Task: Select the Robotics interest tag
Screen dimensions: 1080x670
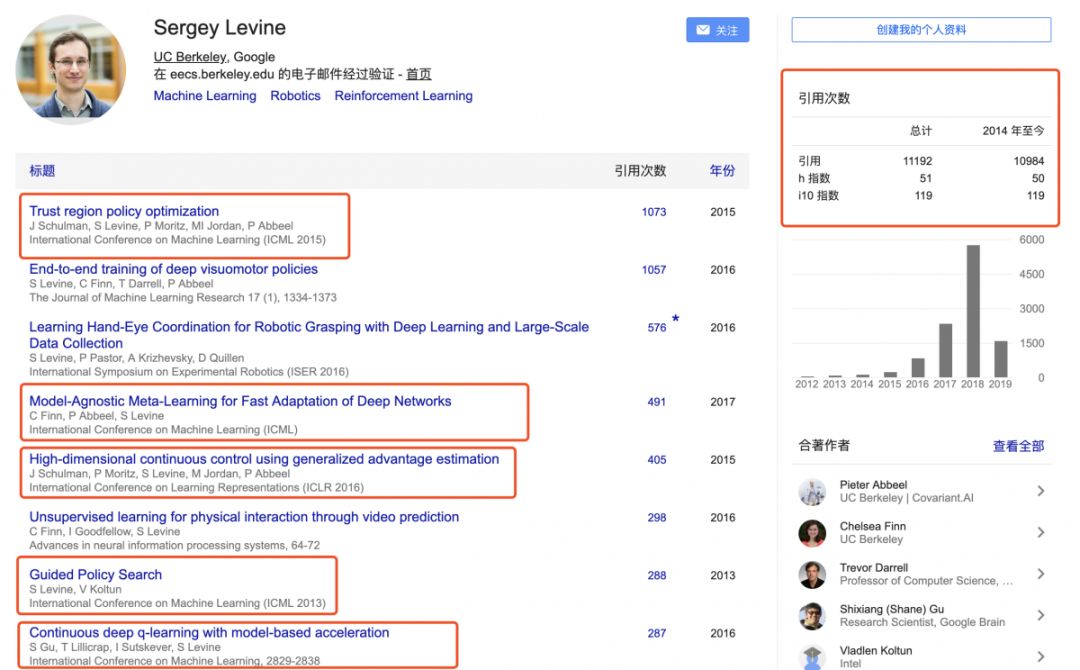Action: click(x=295, y=96)
